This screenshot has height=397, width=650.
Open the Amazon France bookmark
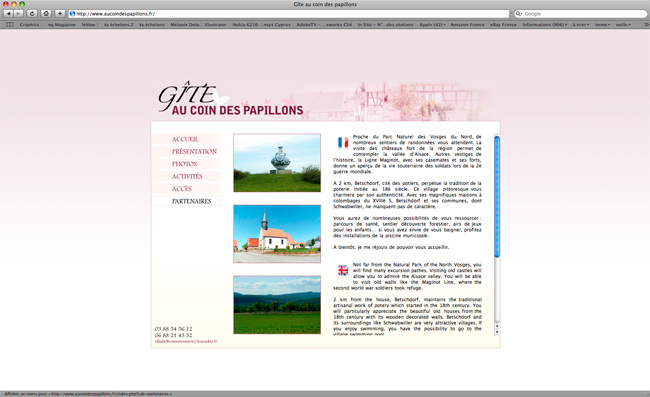point(467,25)
